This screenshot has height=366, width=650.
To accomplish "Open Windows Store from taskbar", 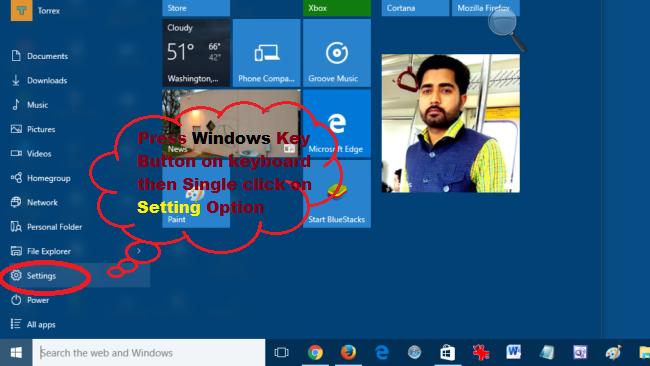I will point(447,353).
